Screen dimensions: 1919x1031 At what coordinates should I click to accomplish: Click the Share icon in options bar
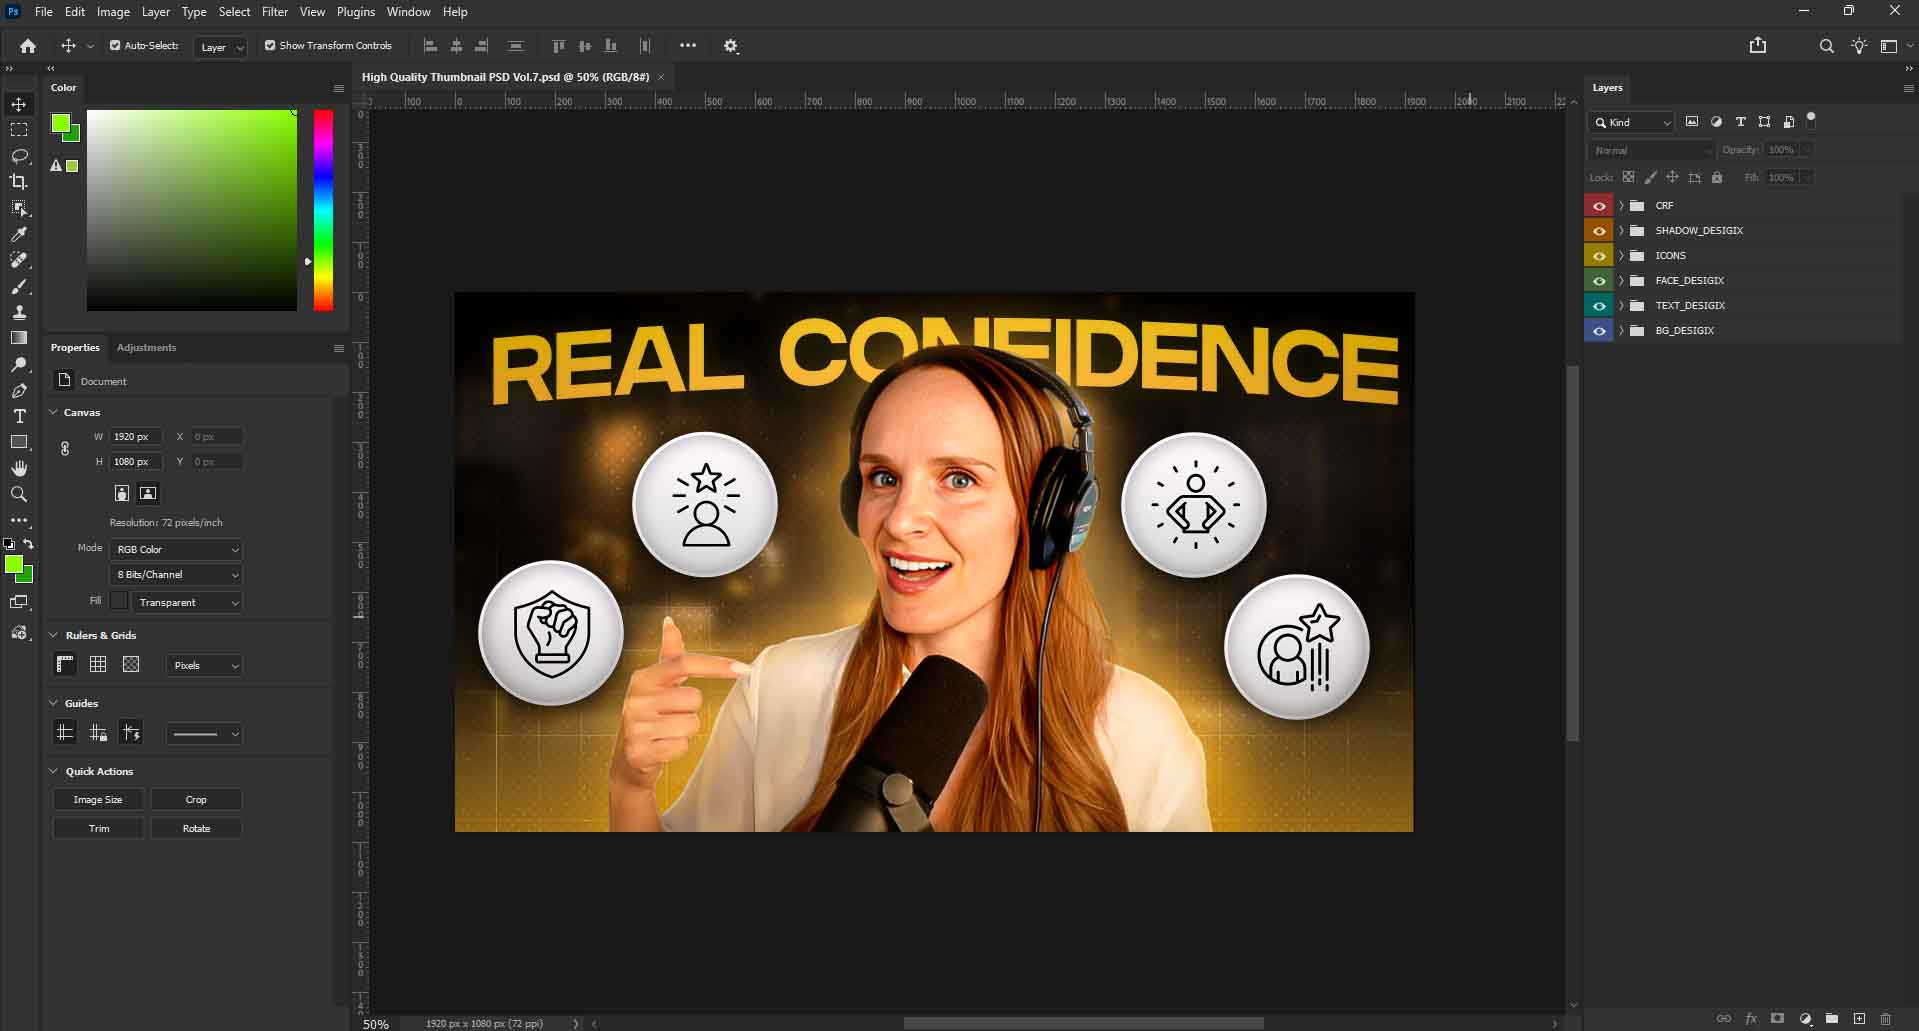(x=1757, y=46)
